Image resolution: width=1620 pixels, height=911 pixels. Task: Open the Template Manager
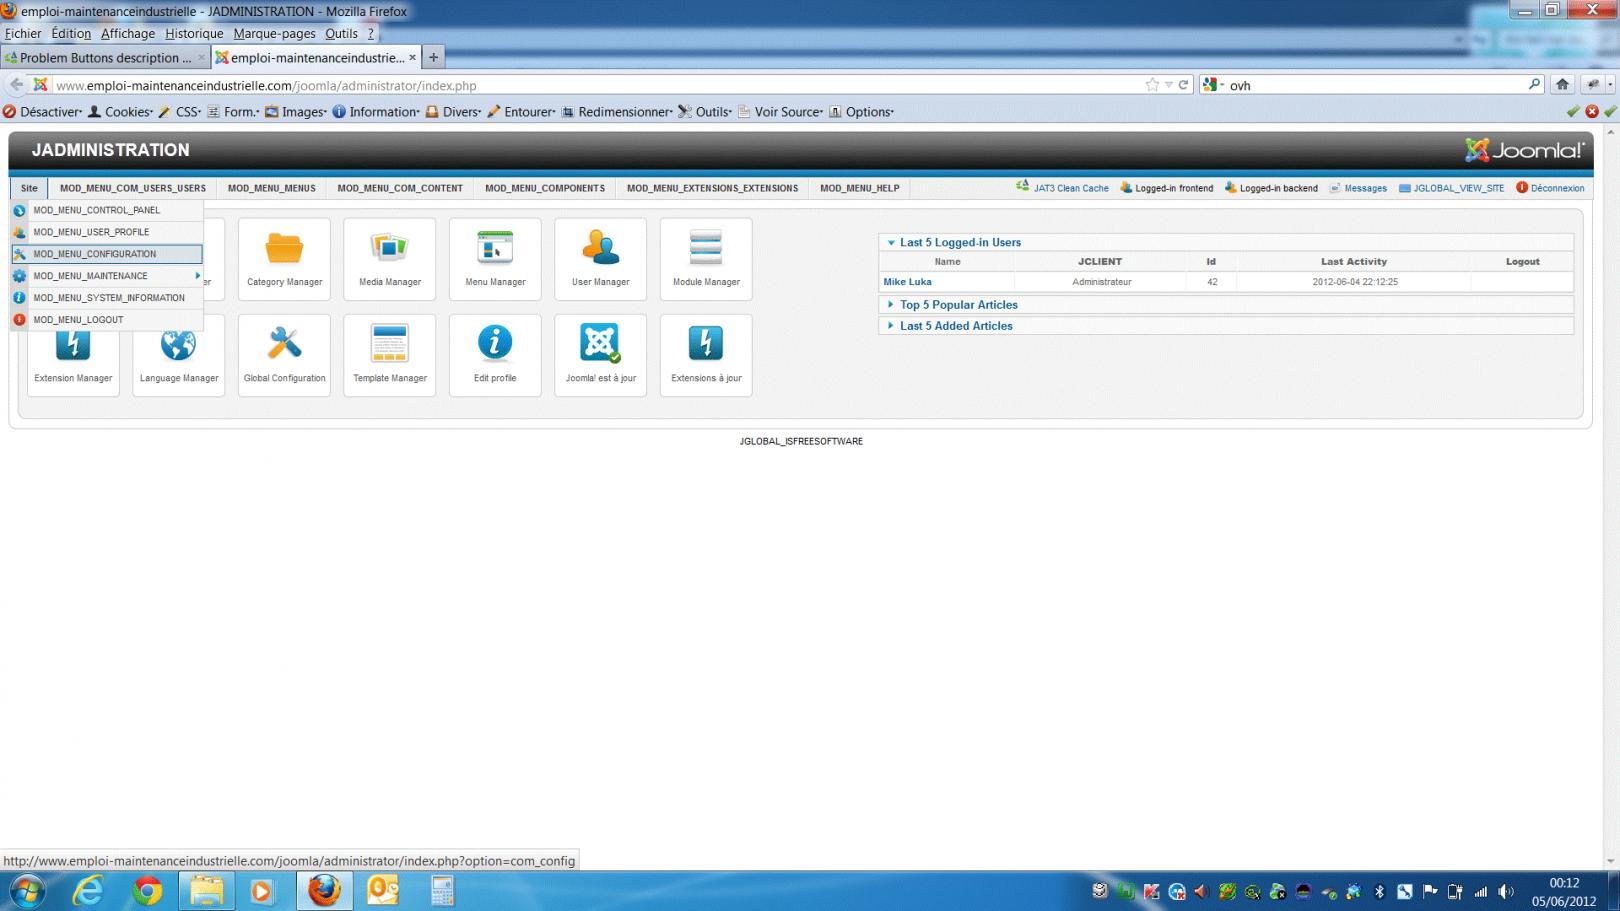point(389,354)
